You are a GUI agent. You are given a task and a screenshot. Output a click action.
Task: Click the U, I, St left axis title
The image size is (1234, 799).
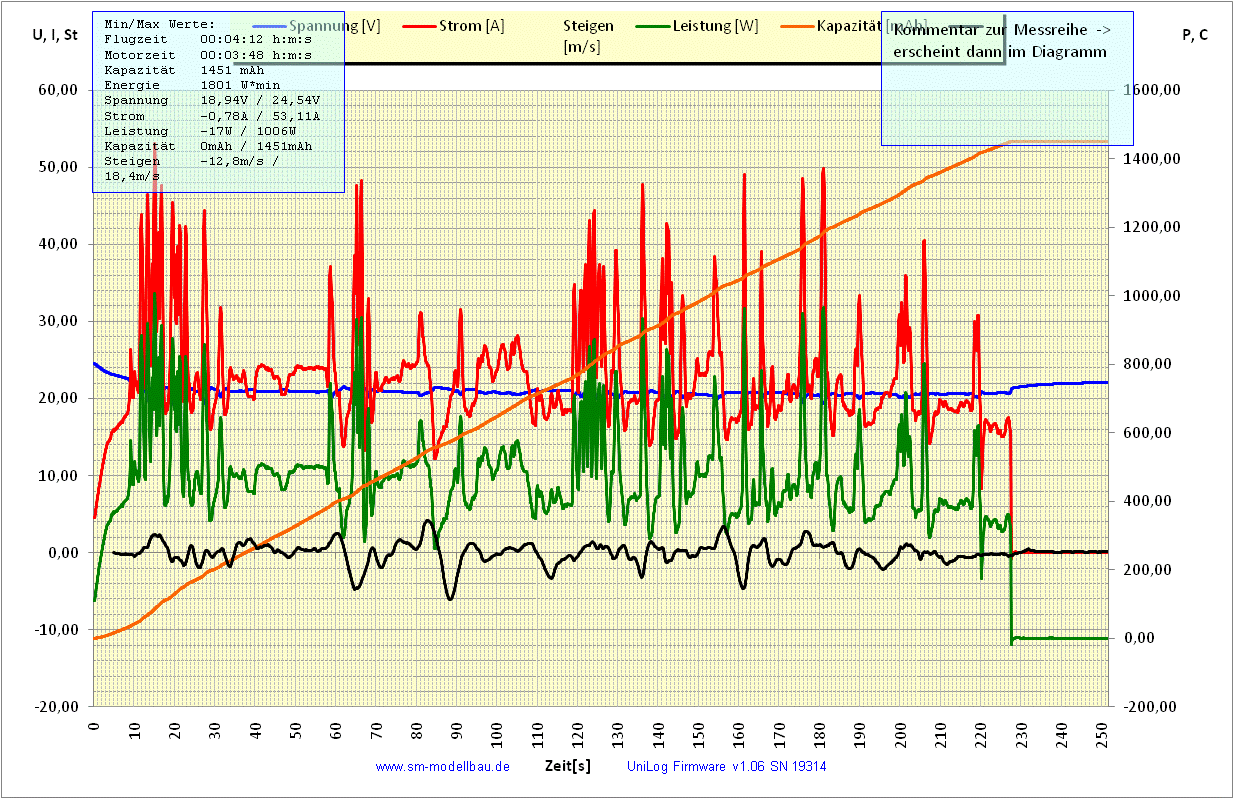coord(56,35)
